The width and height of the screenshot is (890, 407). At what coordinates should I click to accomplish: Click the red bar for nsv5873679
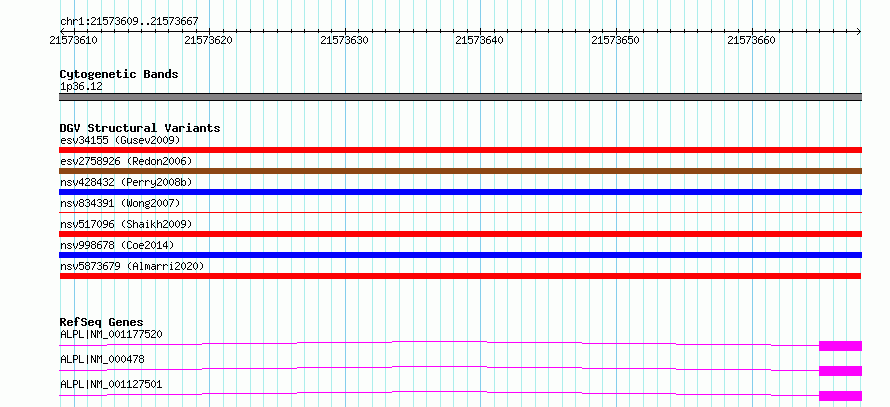coord(460,276)
